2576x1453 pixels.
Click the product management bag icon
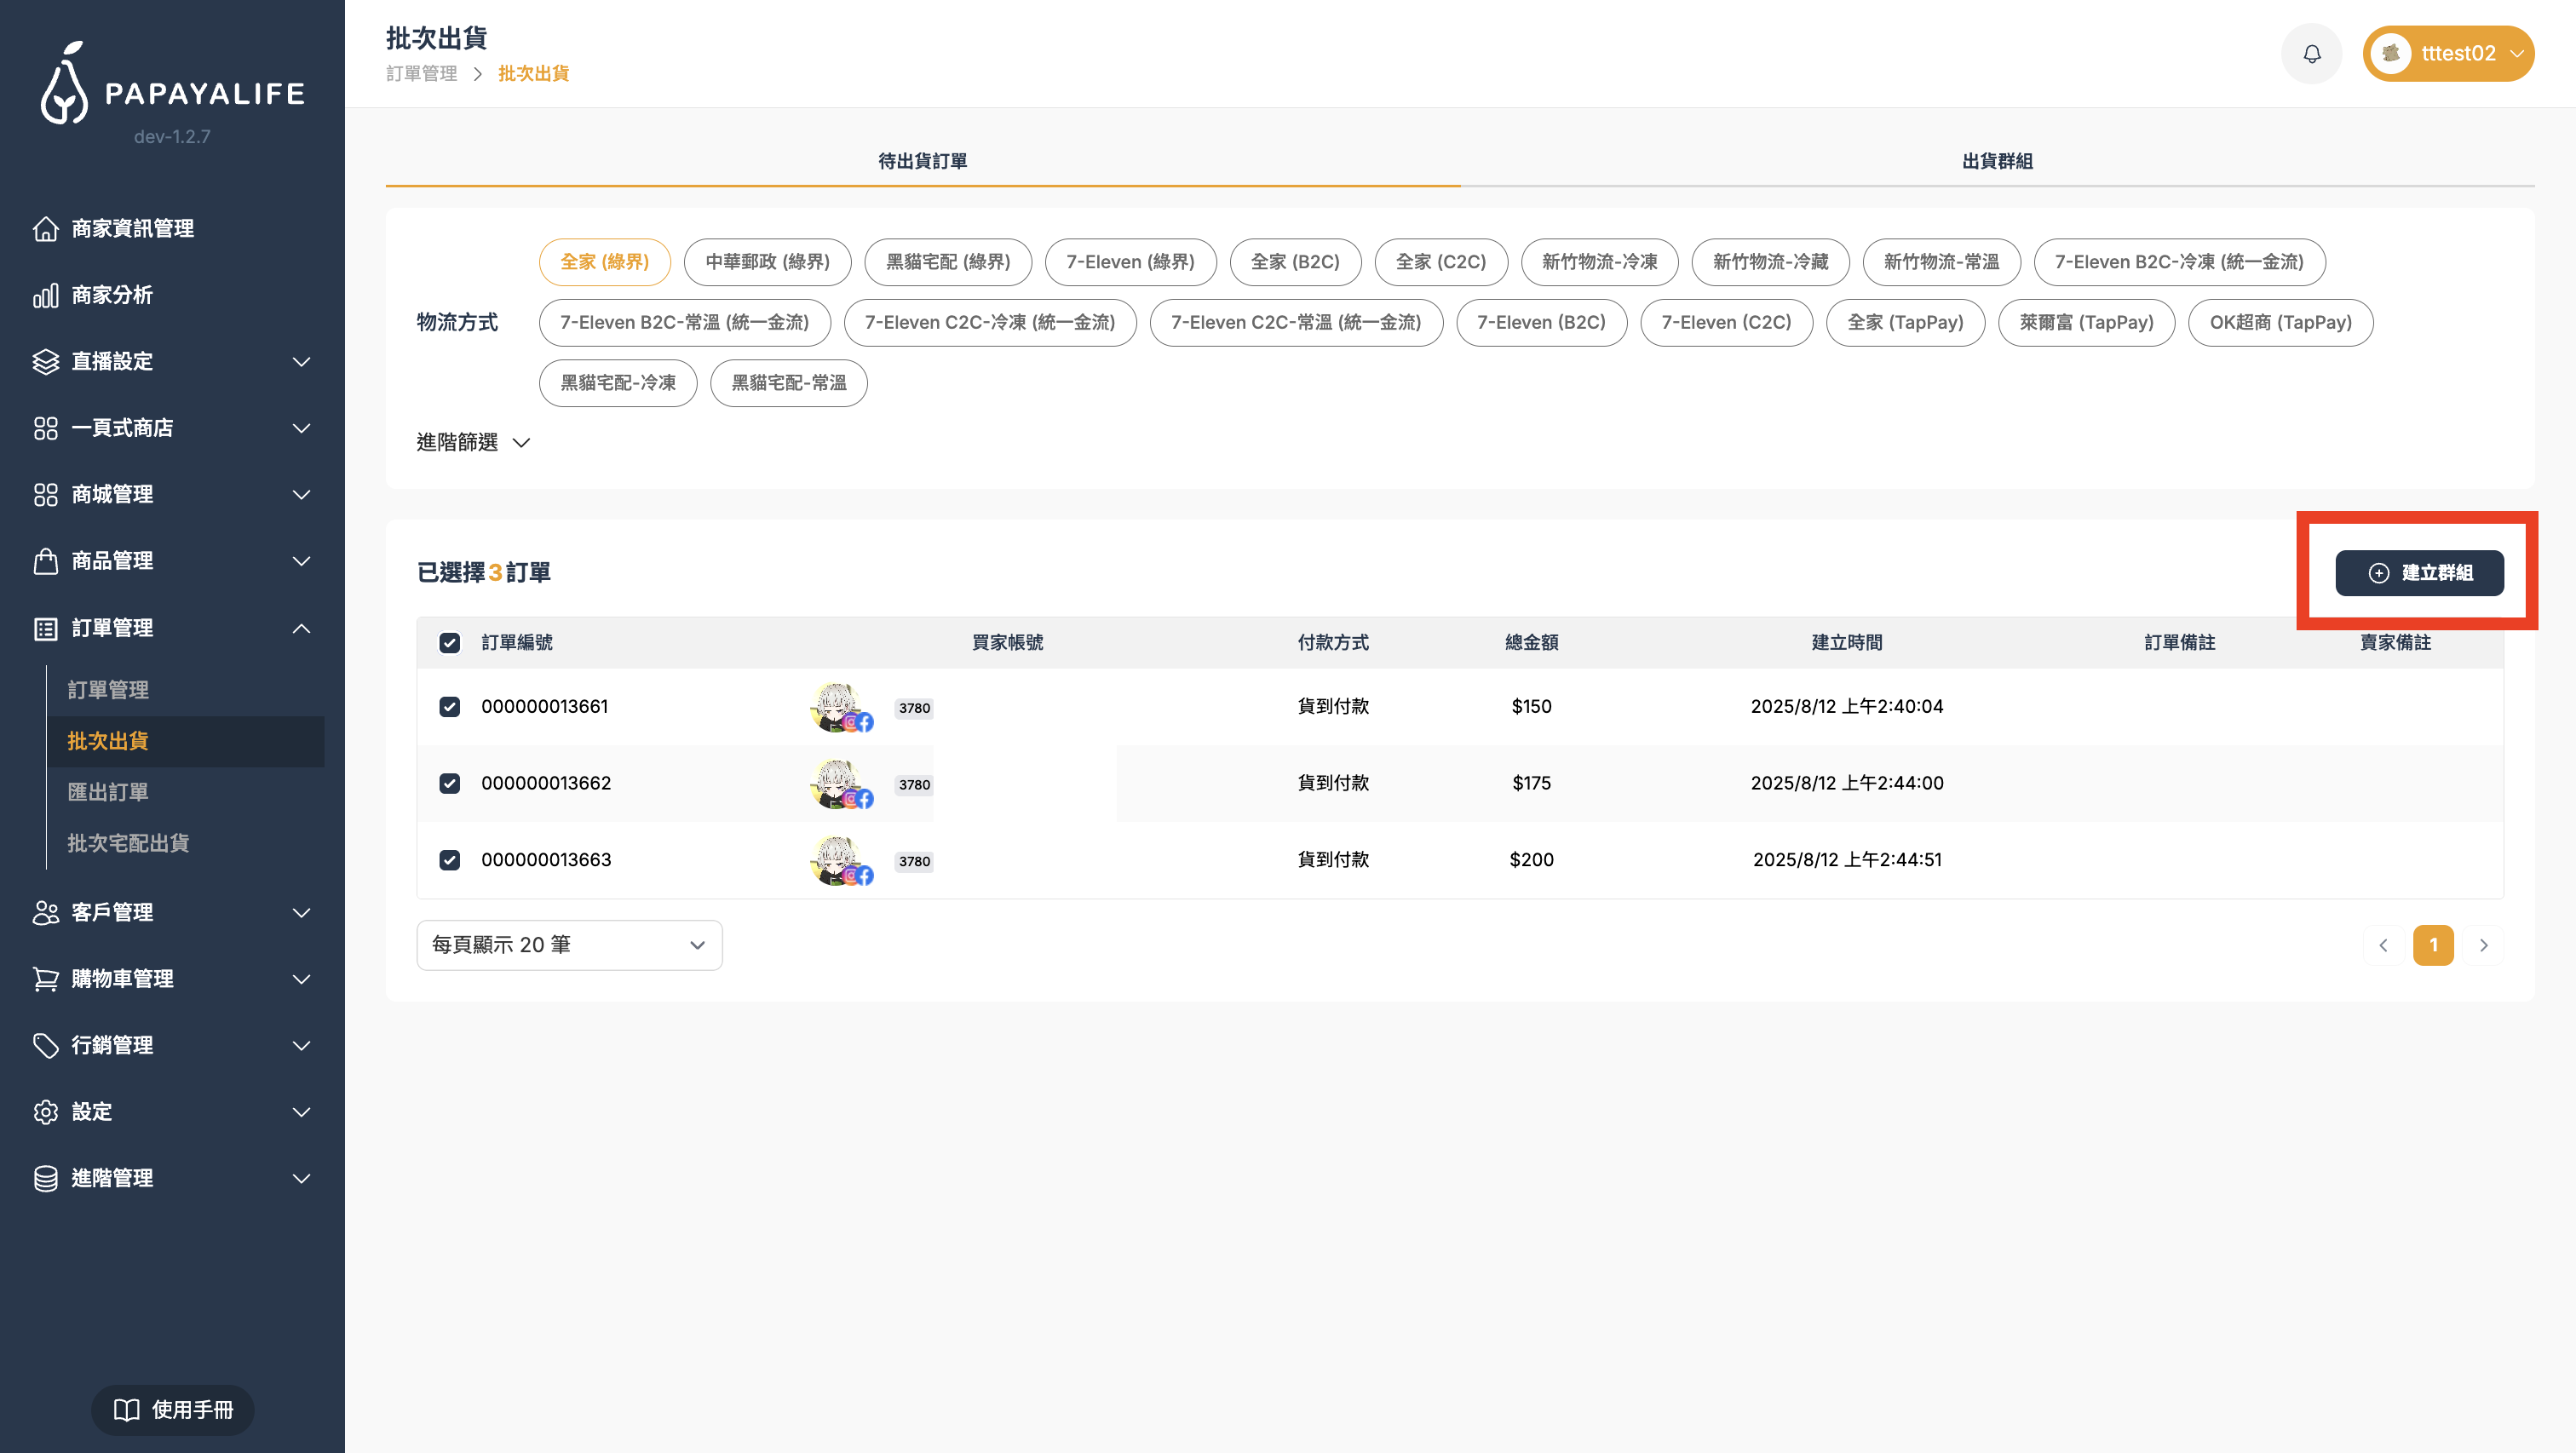pos(46,561)
